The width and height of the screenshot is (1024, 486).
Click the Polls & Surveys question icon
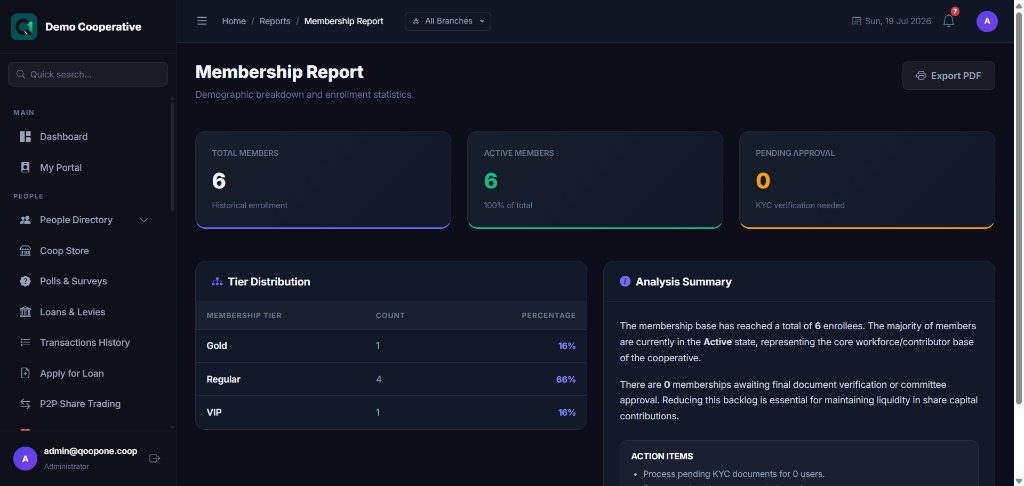coord(25,282)
